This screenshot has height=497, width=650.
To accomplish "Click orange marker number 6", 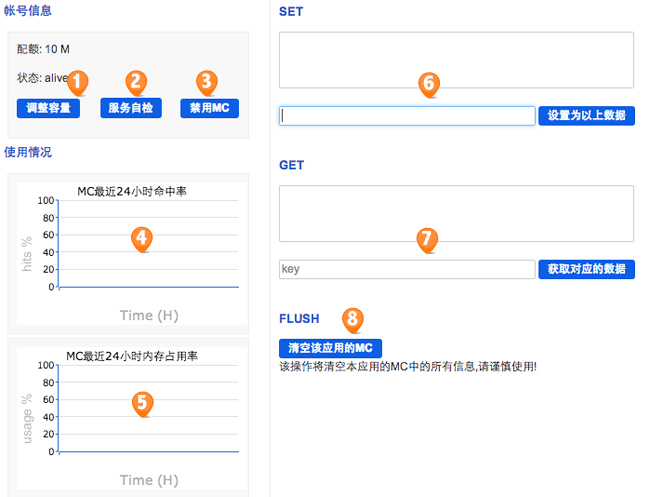I will [428, 83].
